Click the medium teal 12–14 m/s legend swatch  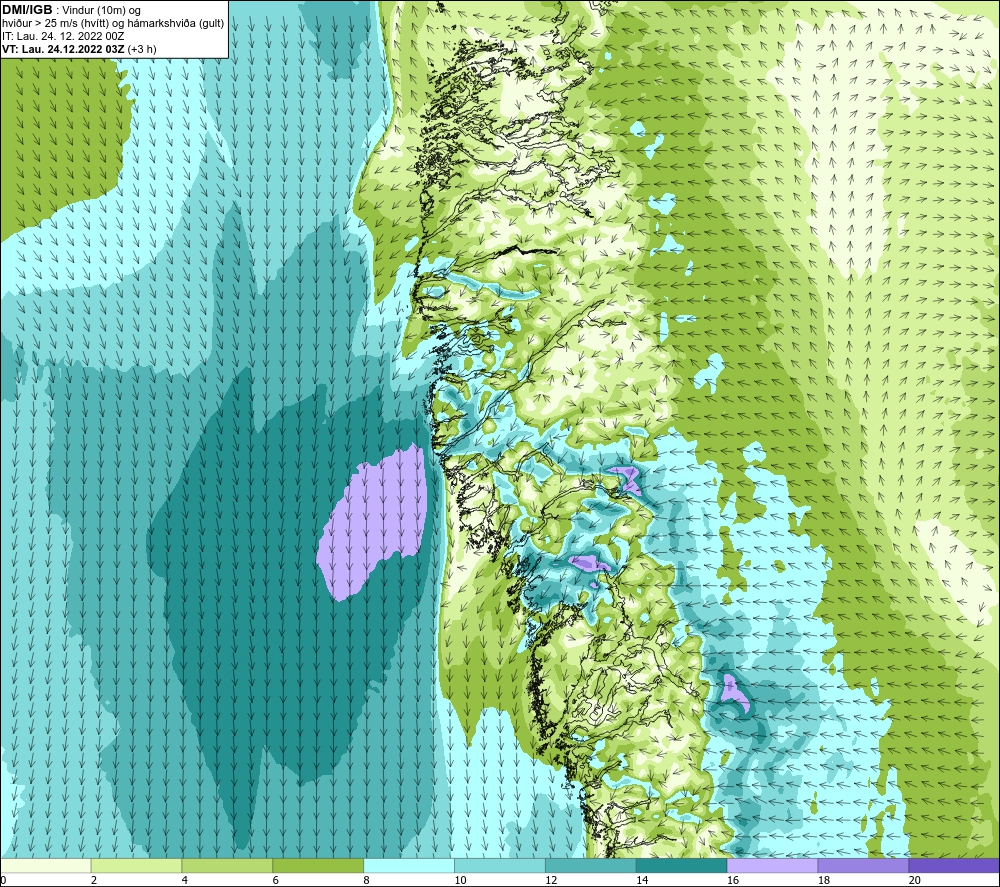591,865
